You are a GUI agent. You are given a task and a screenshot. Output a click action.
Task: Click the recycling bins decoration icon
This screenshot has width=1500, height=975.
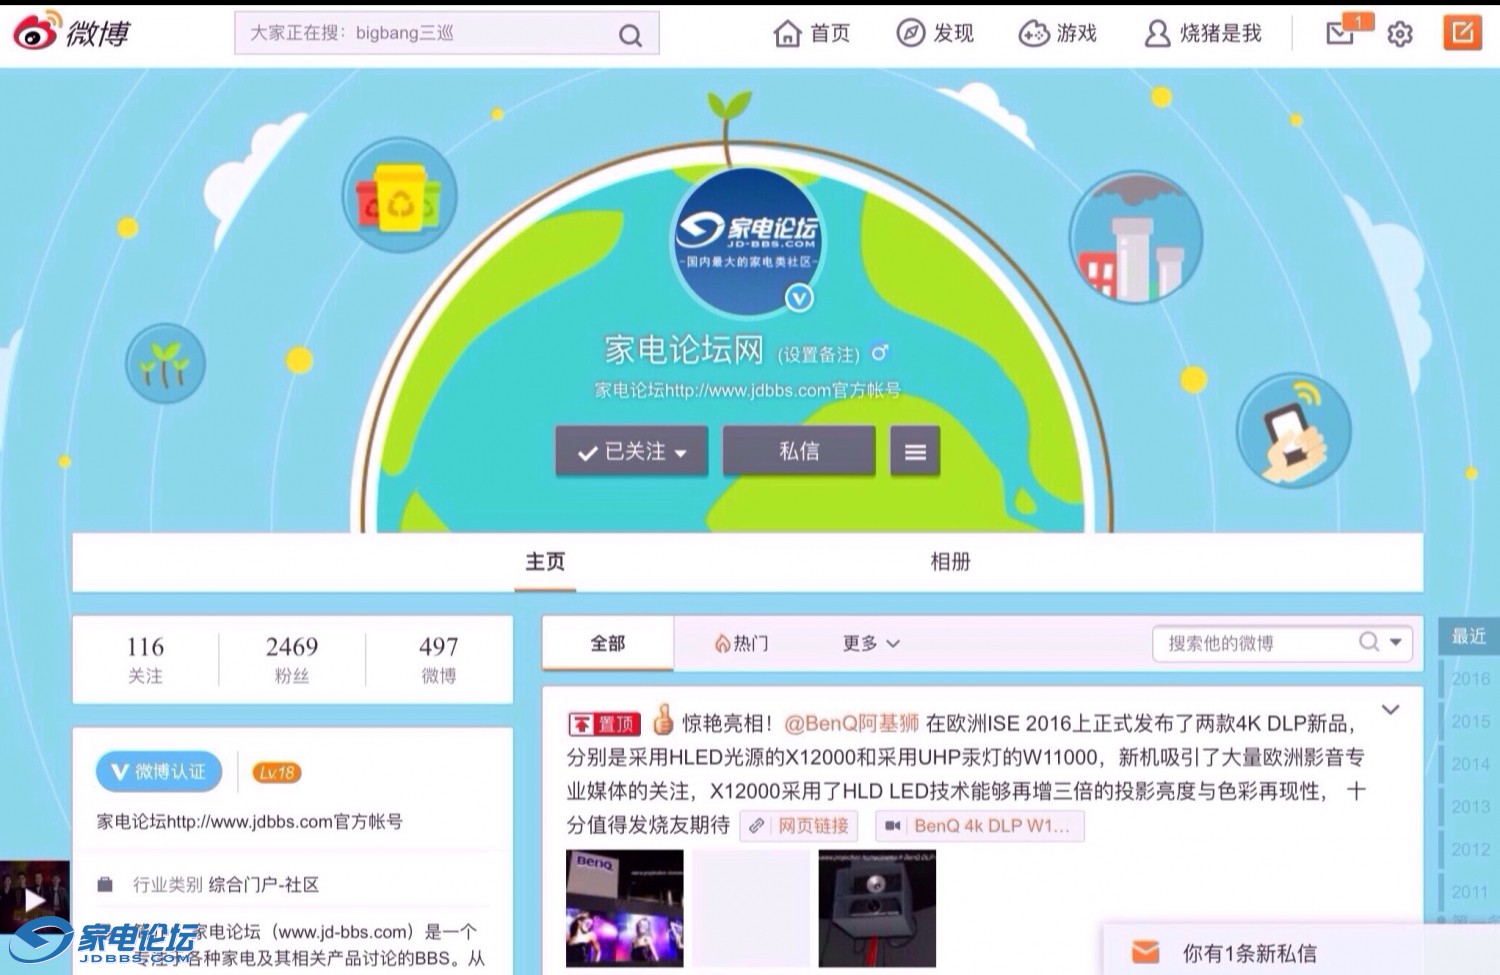pyautogui.click(x=399, y=196)
